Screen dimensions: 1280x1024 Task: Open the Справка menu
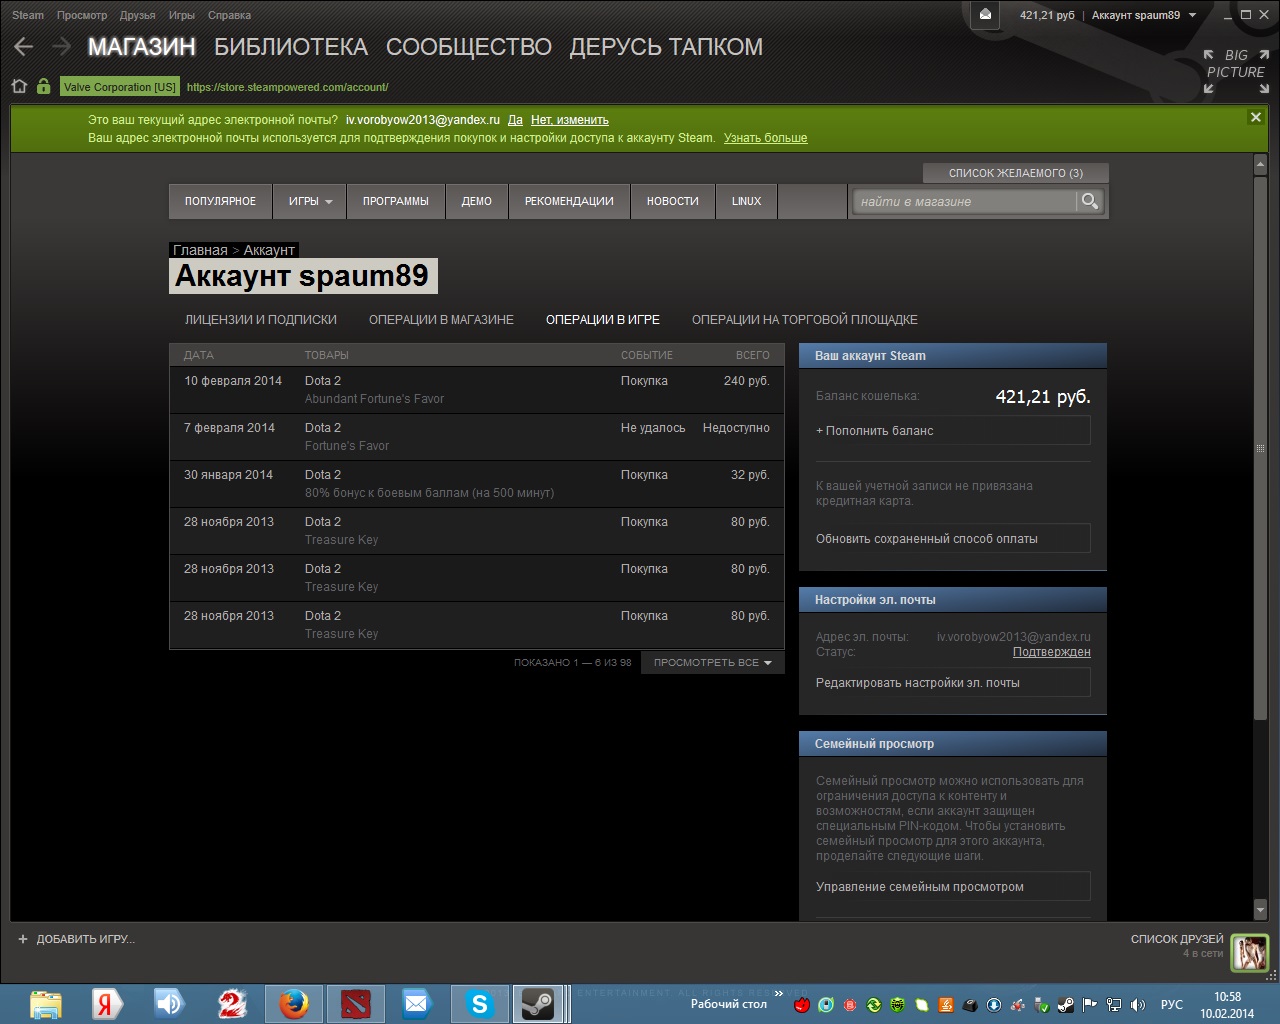click(229, 15)
